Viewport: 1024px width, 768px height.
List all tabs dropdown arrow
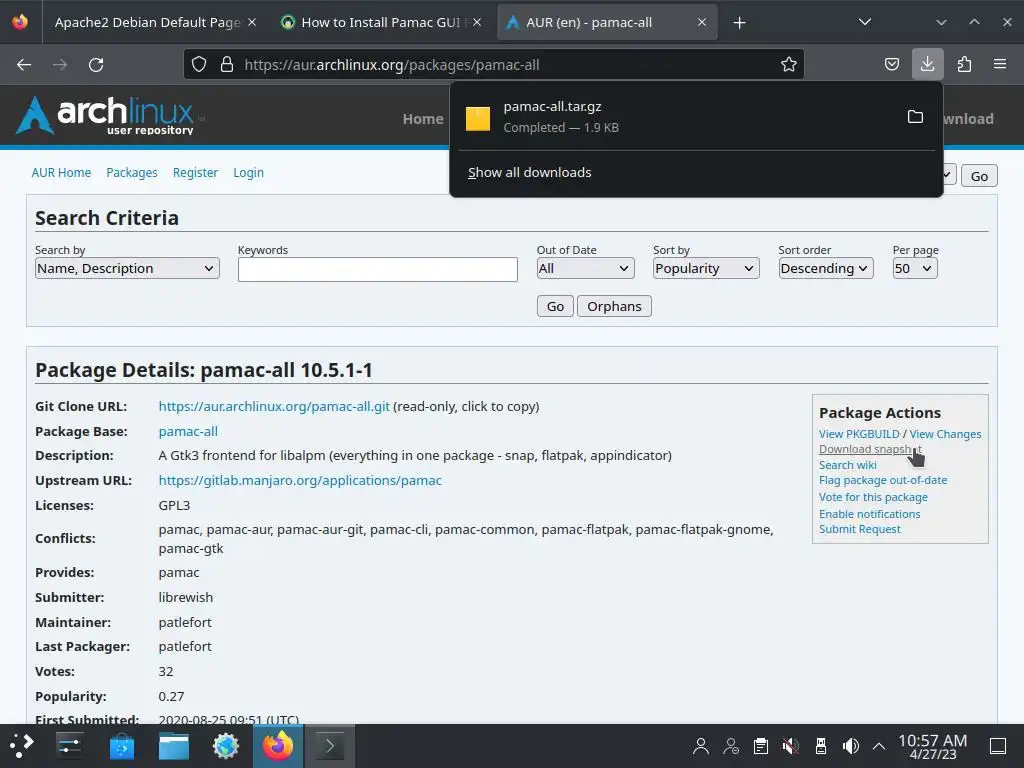(865, 22)
